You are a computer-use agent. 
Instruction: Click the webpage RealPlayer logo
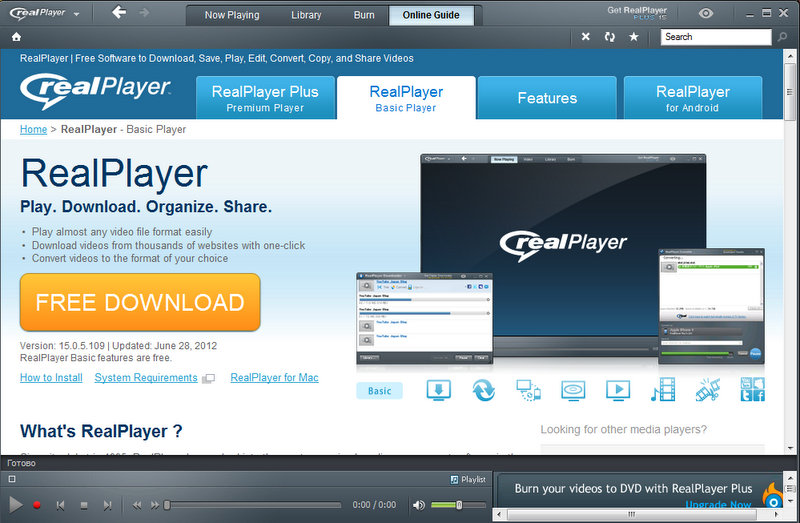(x=95, y=91)
